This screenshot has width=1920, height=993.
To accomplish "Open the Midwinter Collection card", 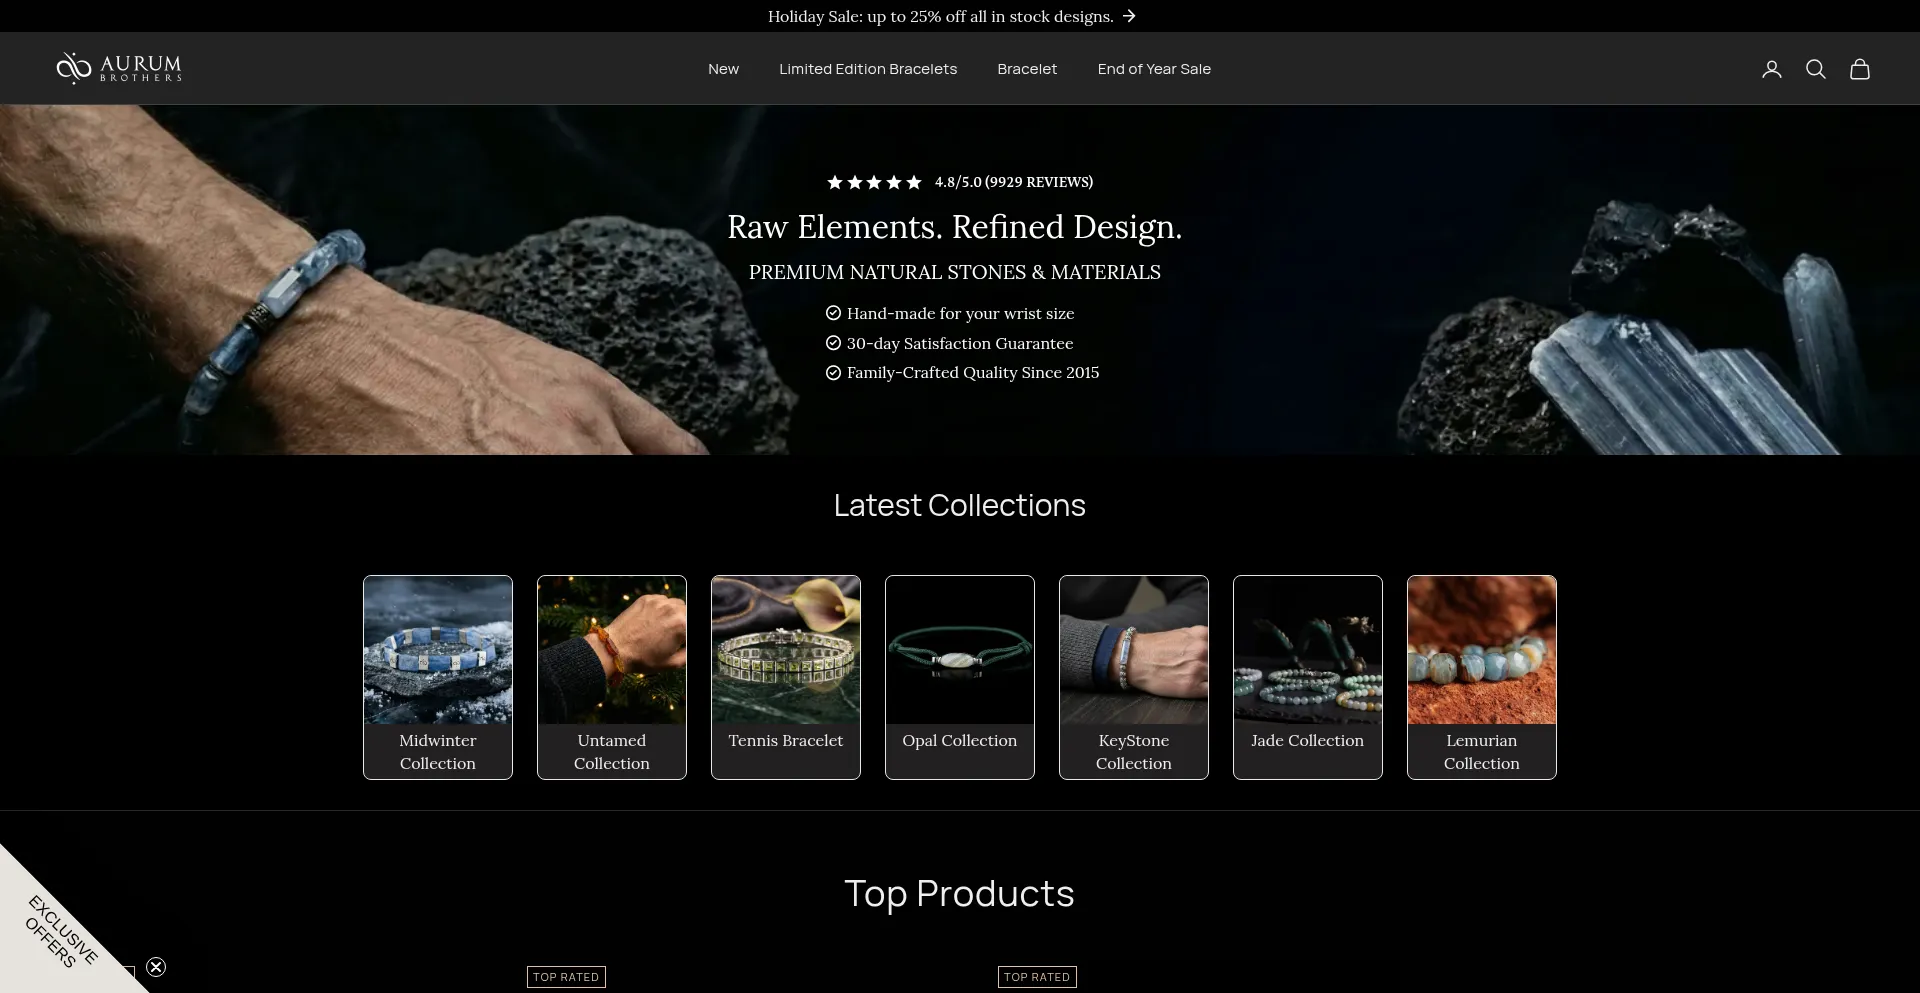I will 438,677.
